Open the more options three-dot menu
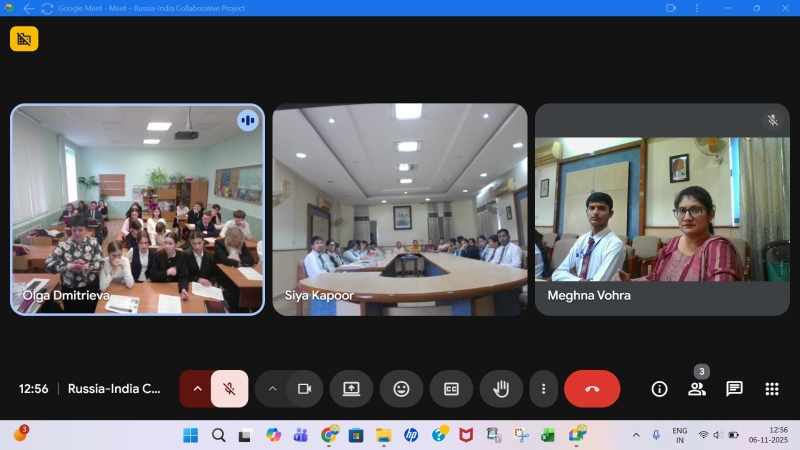 (x=543, y=389)
